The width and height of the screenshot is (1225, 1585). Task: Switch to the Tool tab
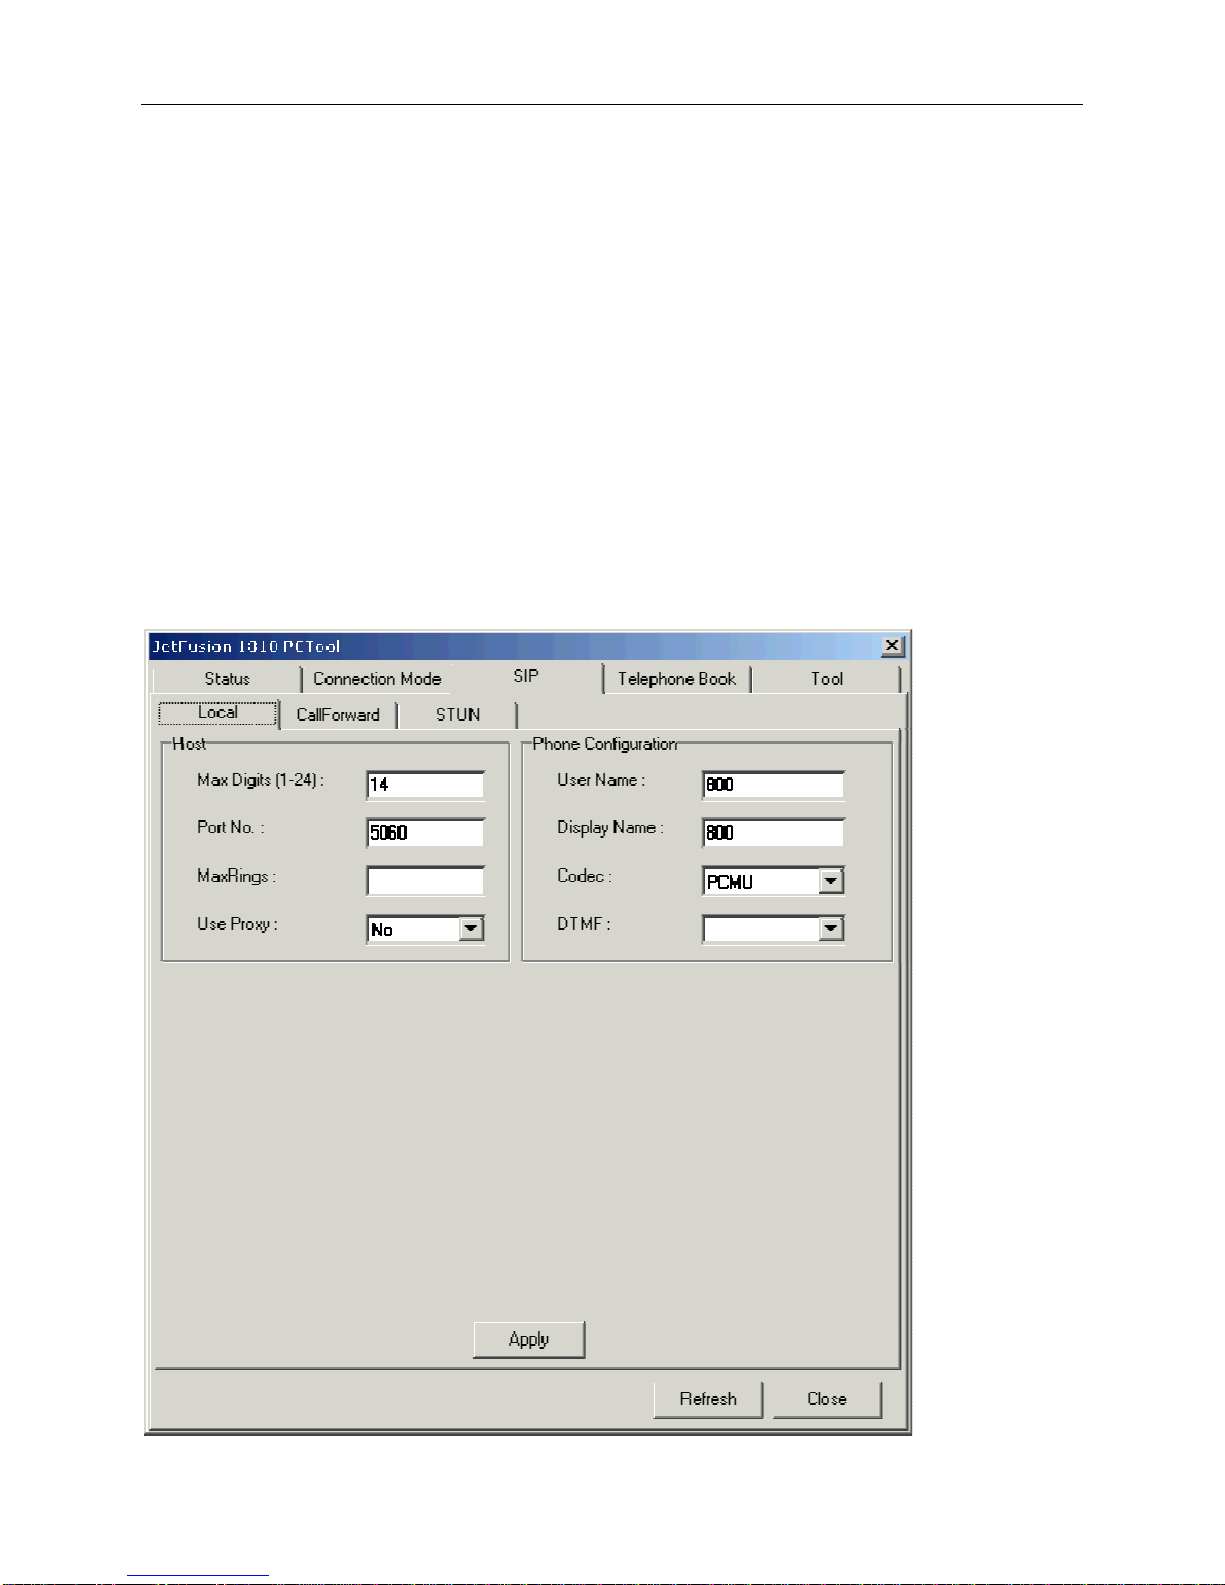point(826,679)
